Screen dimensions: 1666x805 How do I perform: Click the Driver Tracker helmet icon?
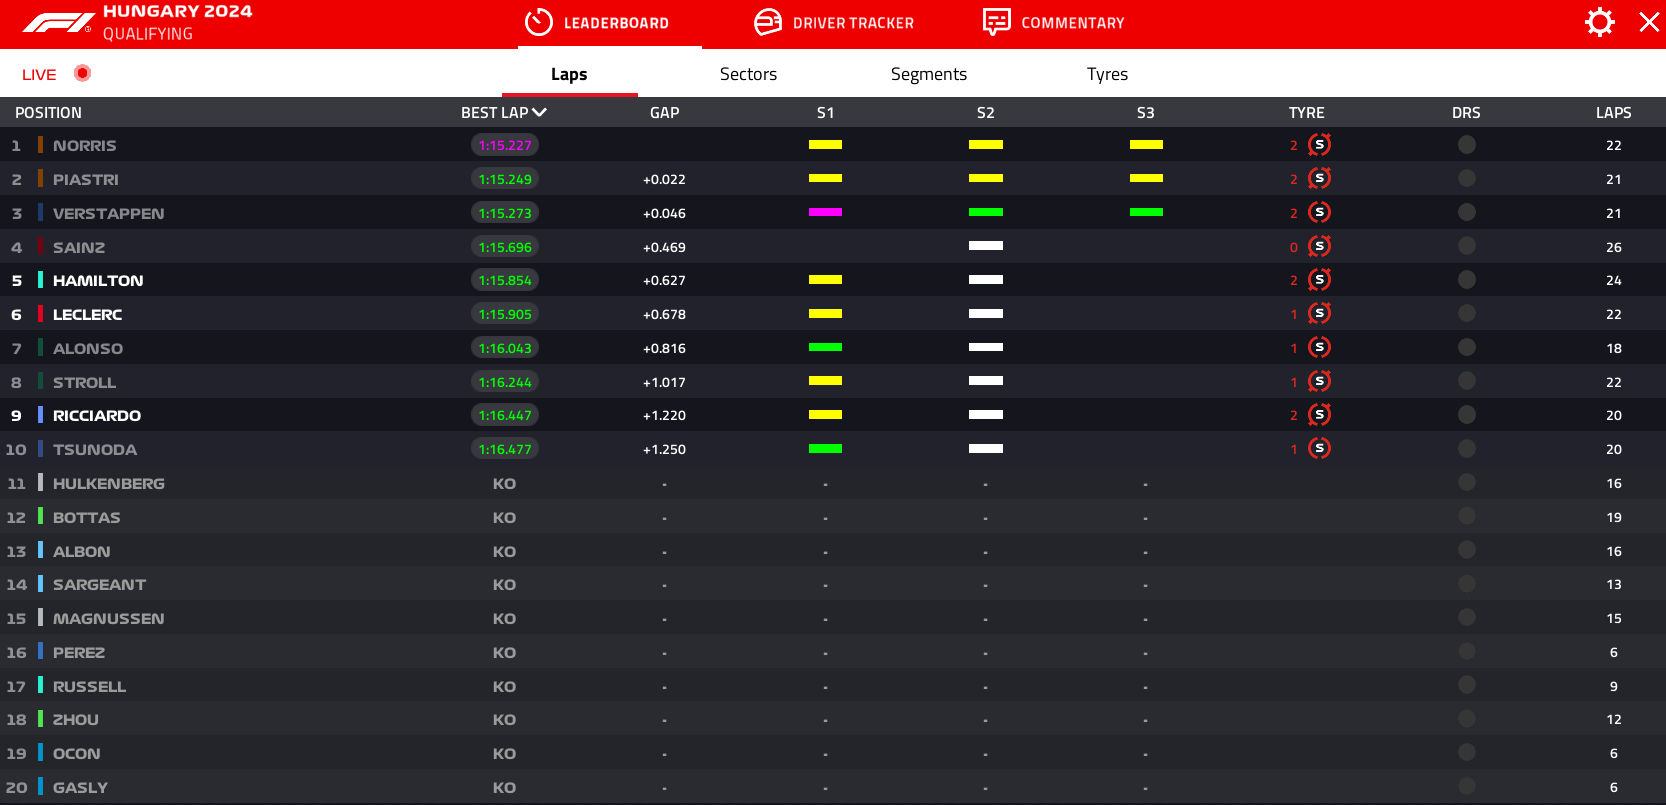click(x=768, y=22)
